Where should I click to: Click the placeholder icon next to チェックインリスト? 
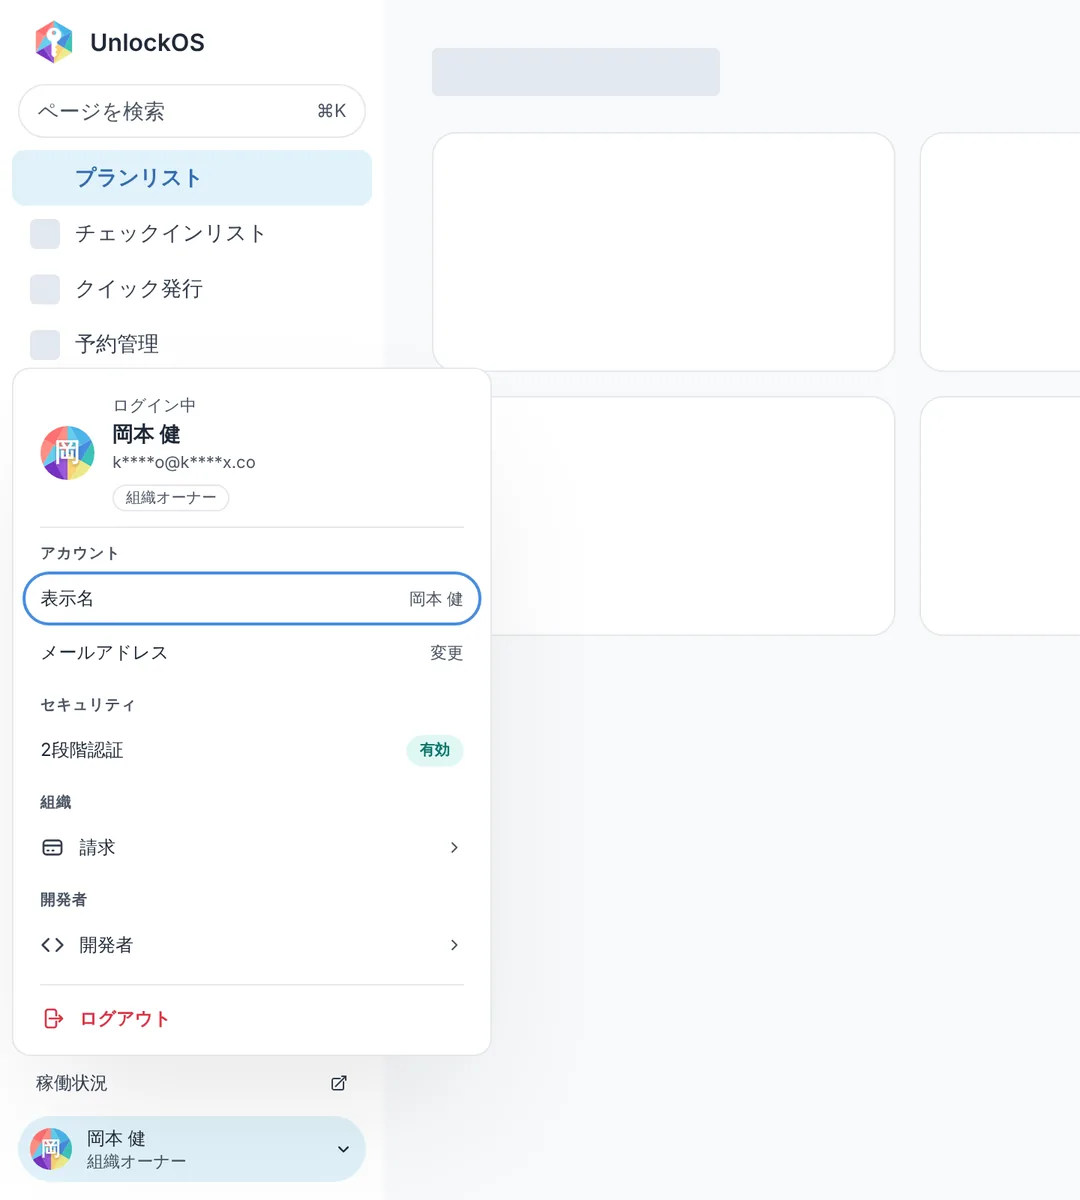[x=45, y=234]
